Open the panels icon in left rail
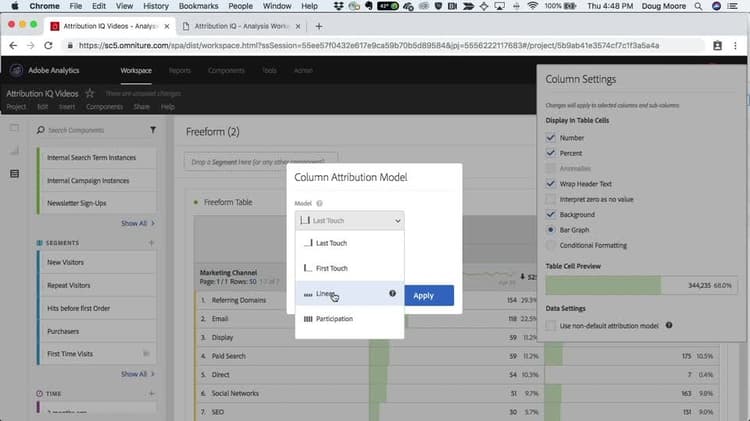This screenshot has height=421, width=750. (14, 128)
